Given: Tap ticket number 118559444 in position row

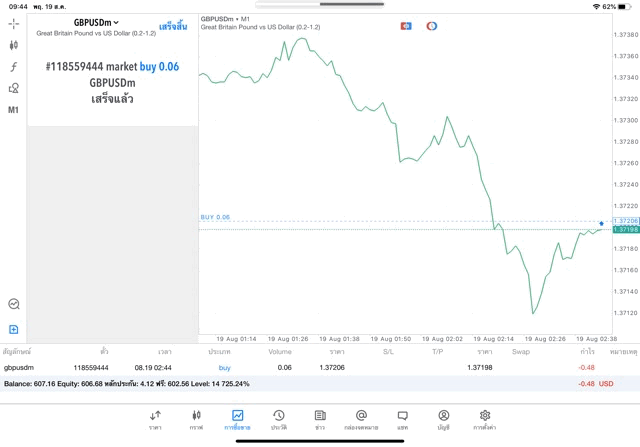Looking at the screenshot, I should [91, 368].
